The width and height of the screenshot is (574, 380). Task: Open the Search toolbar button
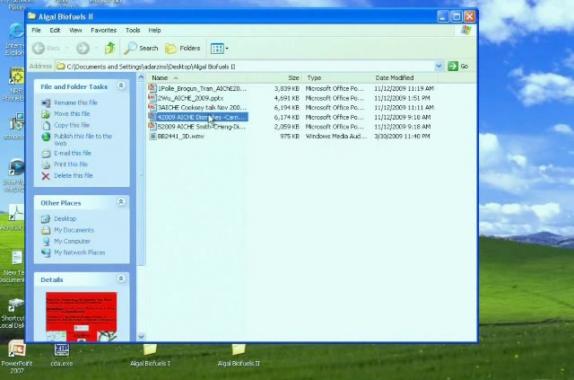(x=141, y=48)
